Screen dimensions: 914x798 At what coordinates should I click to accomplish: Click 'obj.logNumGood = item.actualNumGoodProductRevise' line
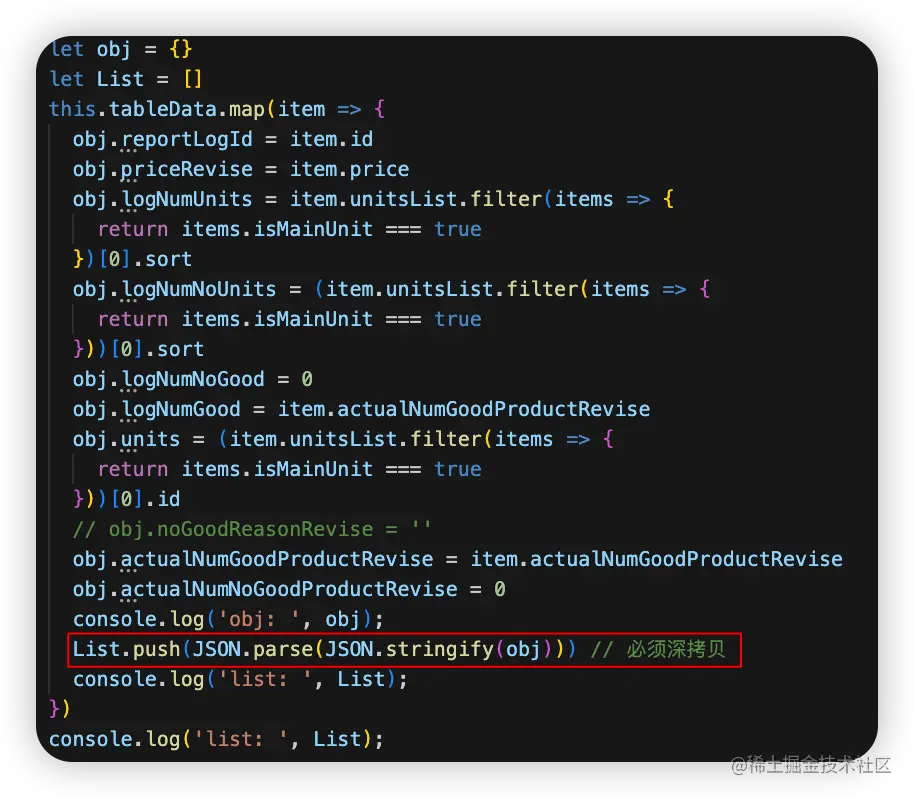[x=361, y=409]
